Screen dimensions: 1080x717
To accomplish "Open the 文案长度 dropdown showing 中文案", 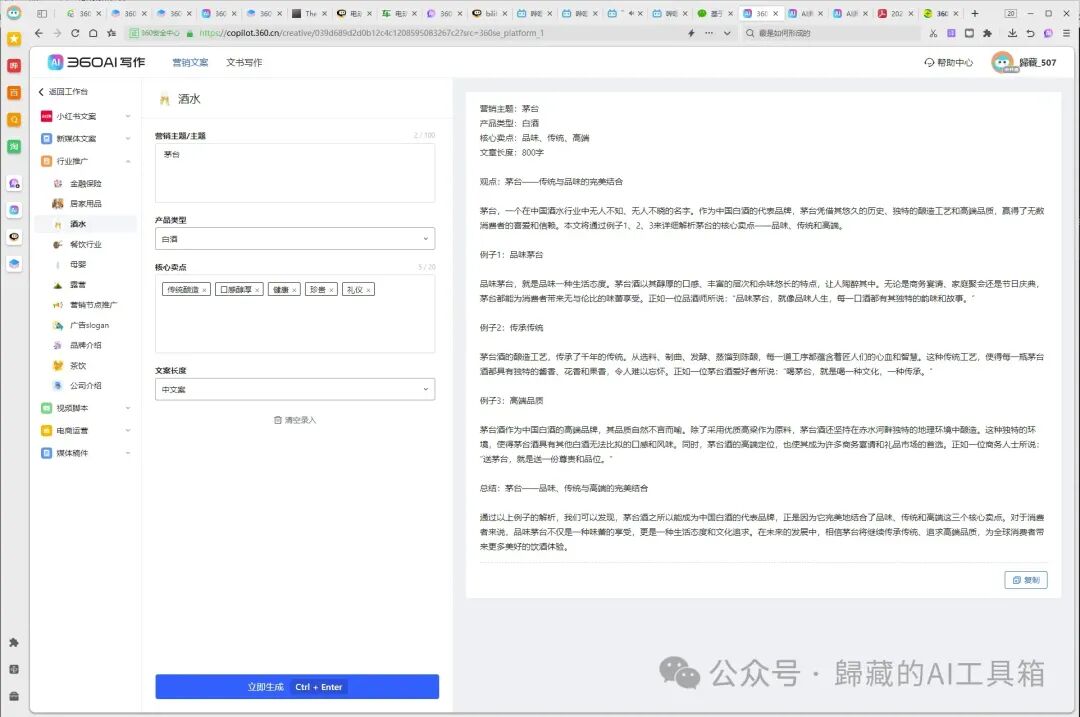I will [x=295, y=389].
